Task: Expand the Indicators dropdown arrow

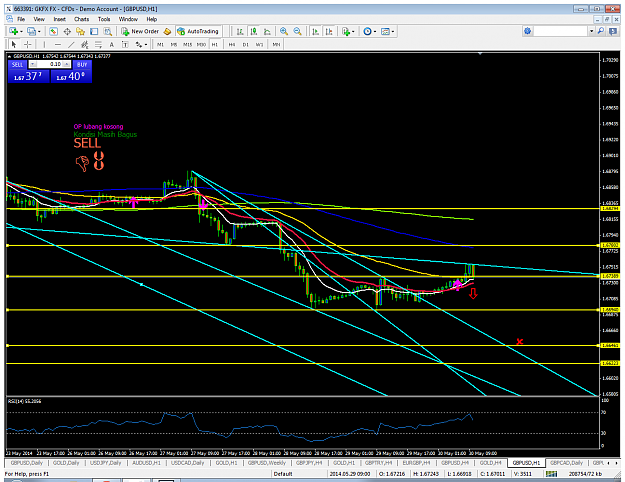Action: tap(353, 31)
